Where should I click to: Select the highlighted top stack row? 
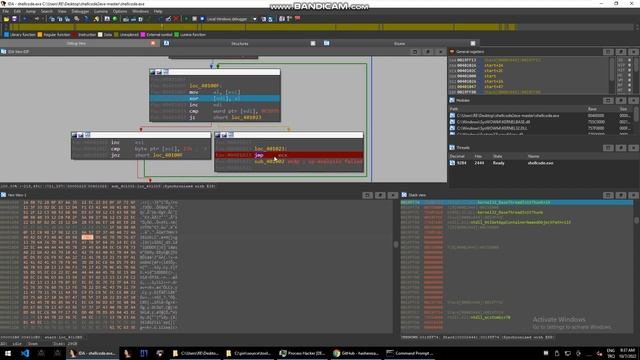[x=517, y=202]
